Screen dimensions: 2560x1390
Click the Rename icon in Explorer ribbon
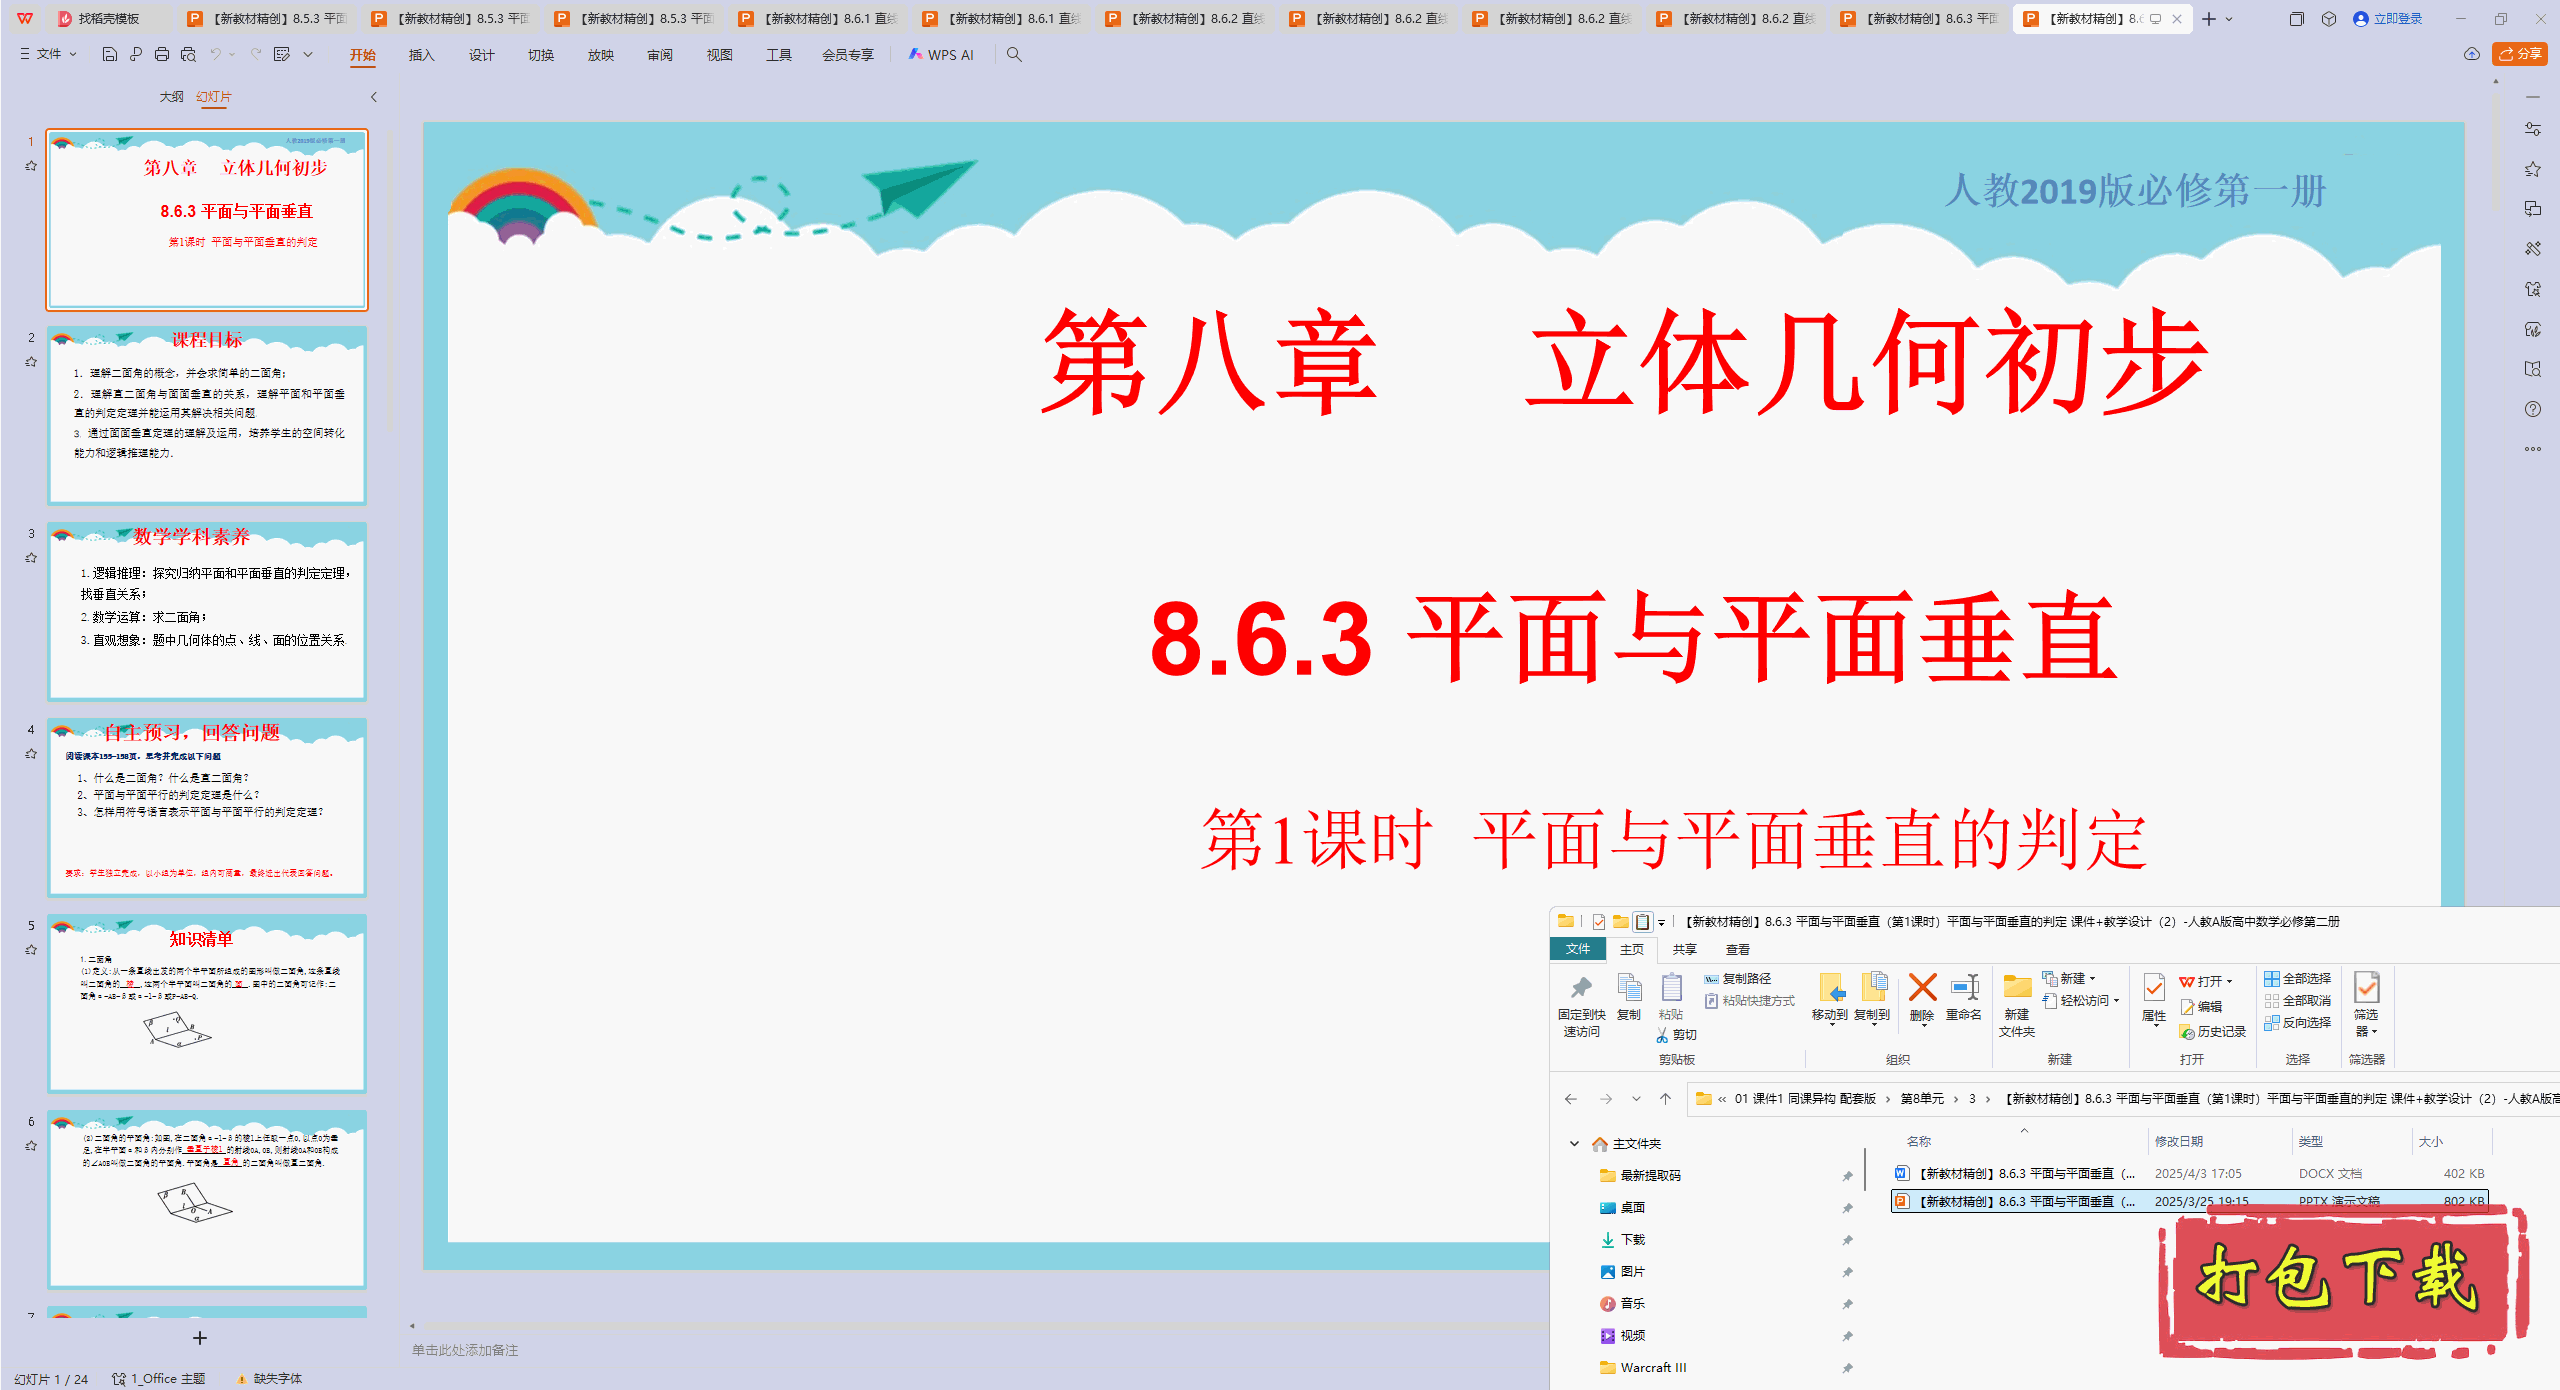pyautogui.click(x=1964, y=988)
